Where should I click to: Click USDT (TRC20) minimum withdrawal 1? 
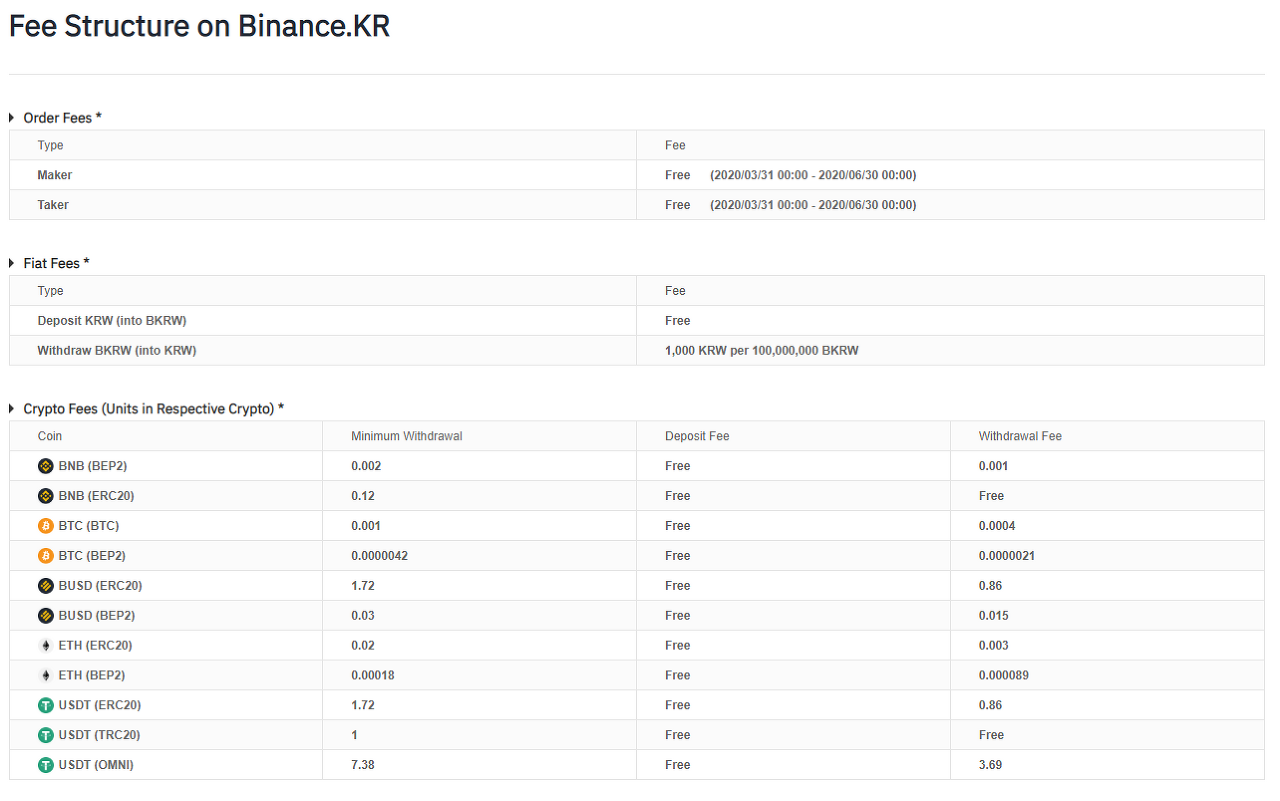[354, 736]
